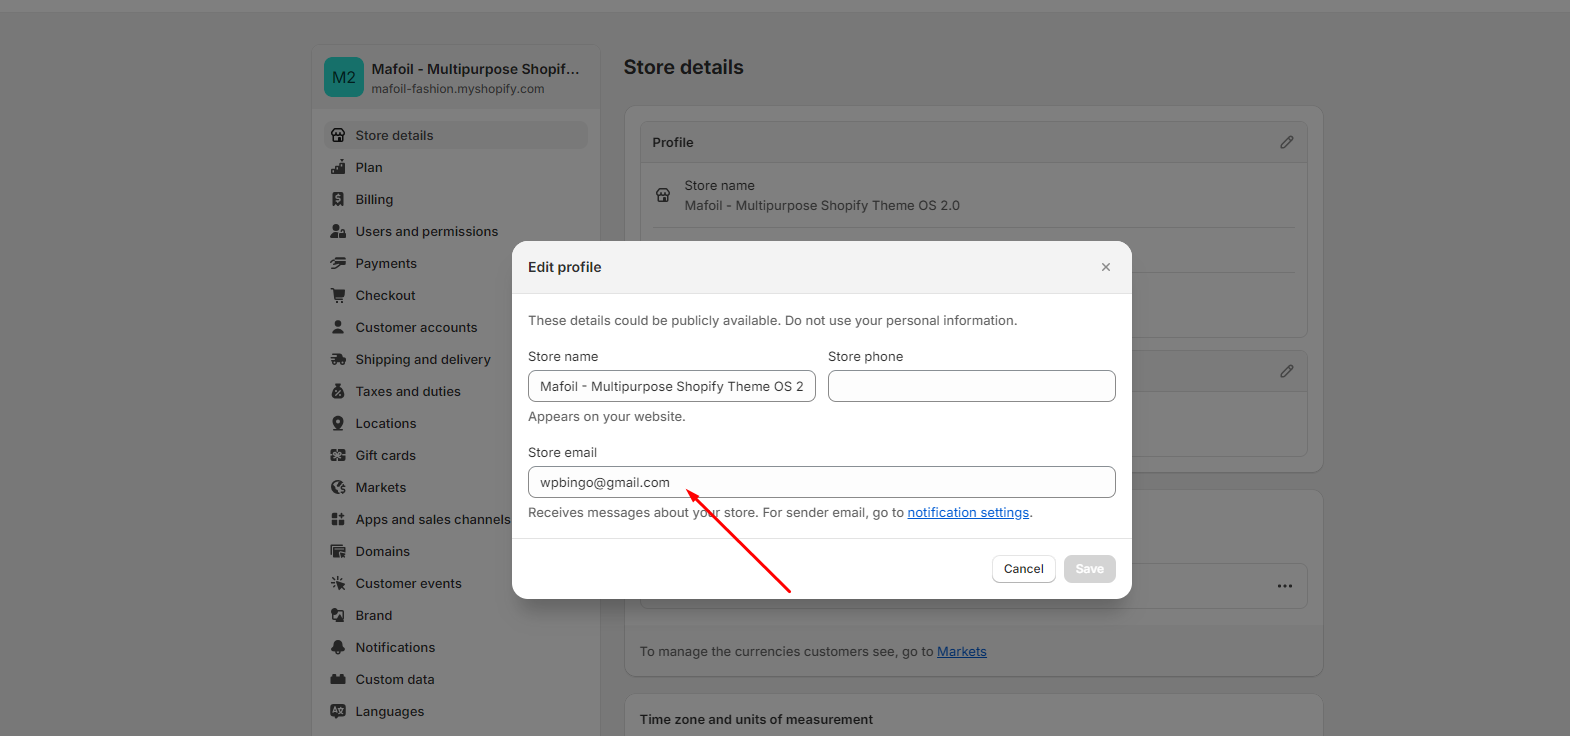Click the Billing receipt icon
The height and width of the screenshot is (736, 1570).
coord(338,199)
